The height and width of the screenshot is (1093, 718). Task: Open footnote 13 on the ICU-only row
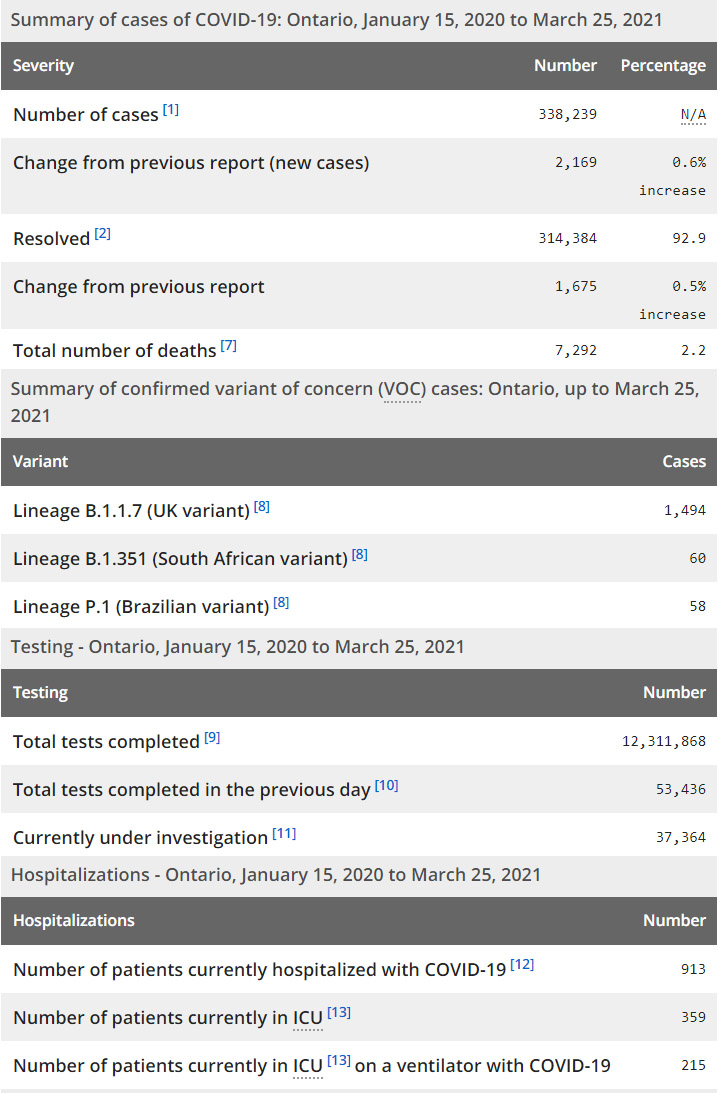pos(339,1013)
